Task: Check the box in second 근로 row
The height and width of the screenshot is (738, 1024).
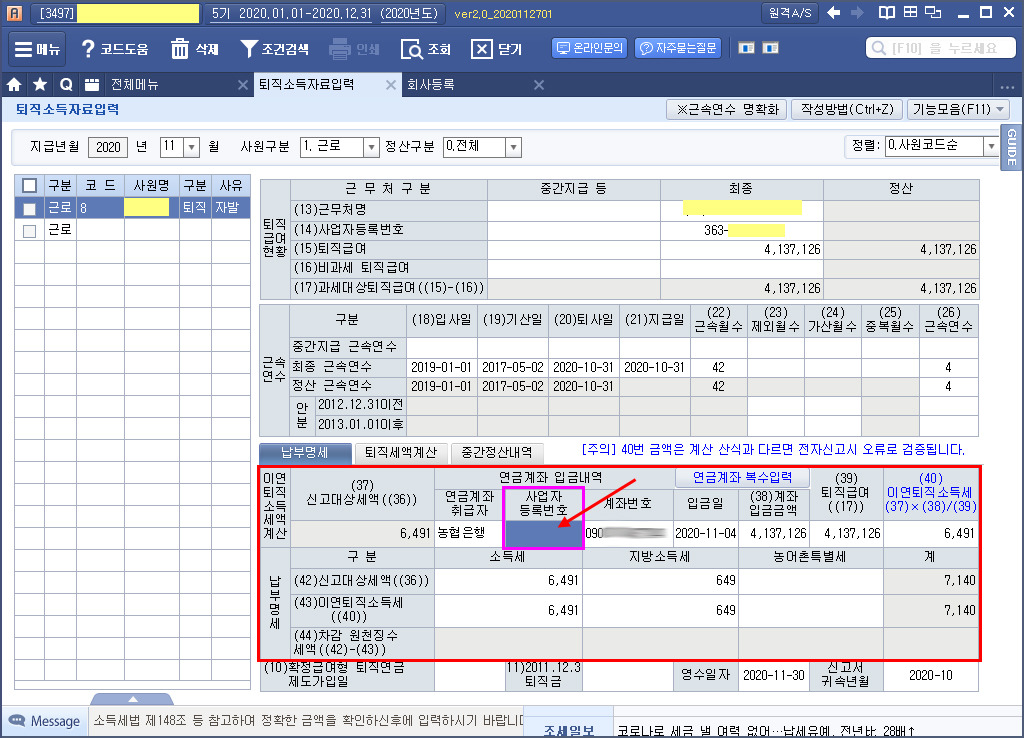Action: tap(29, 231)
